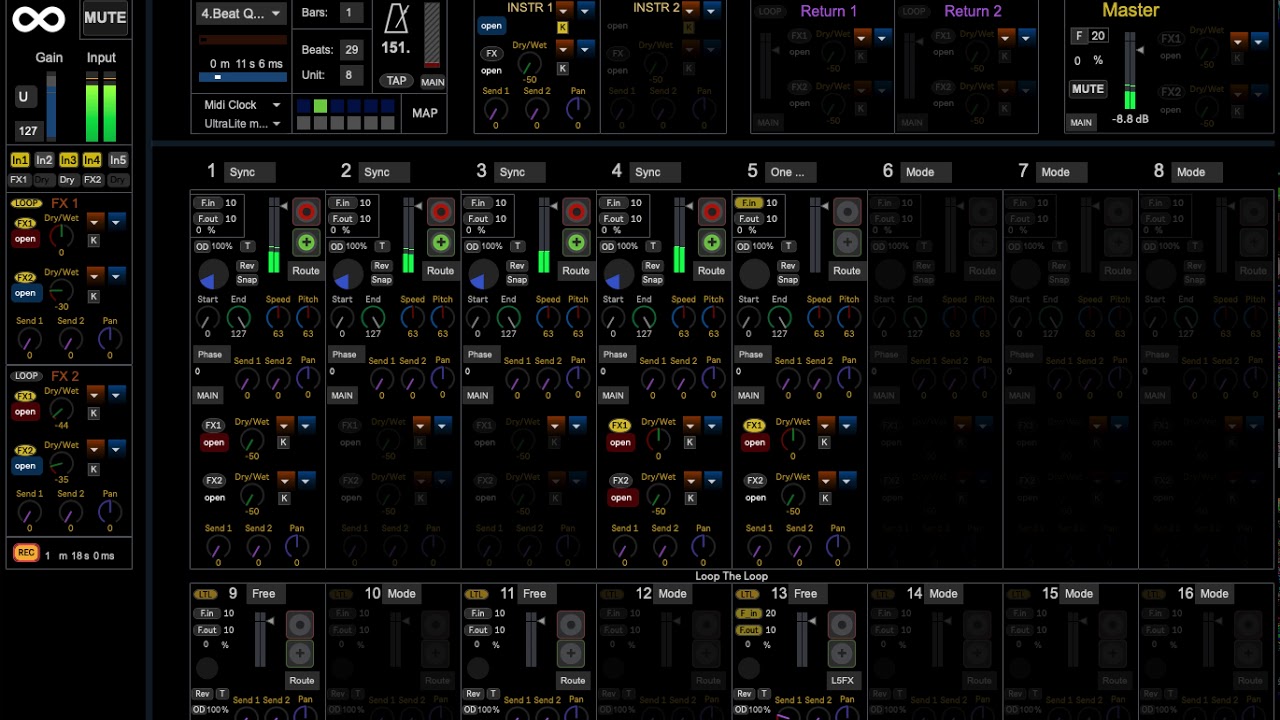Toggle the LOOP button in FX 1 panel

point(26,204)
